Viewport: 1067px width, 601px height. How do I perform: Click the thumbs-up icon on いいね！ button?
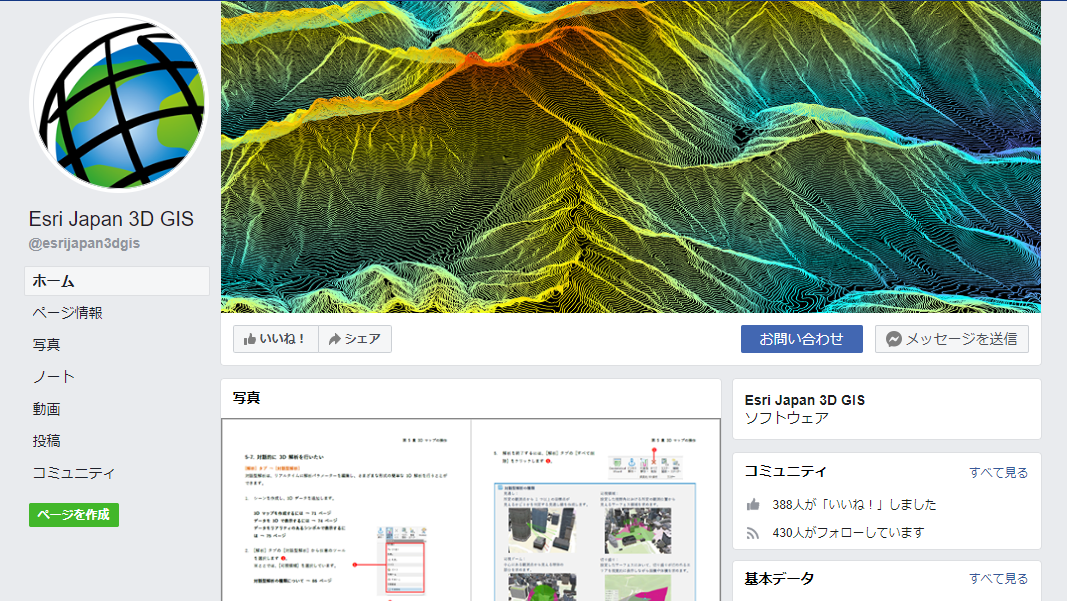click(x=249, y=339)
